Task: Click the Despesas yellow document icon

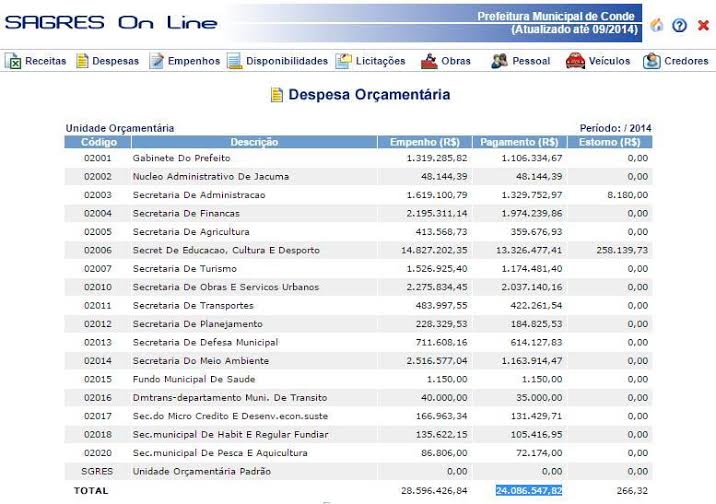Action: [x=82, y=61]
